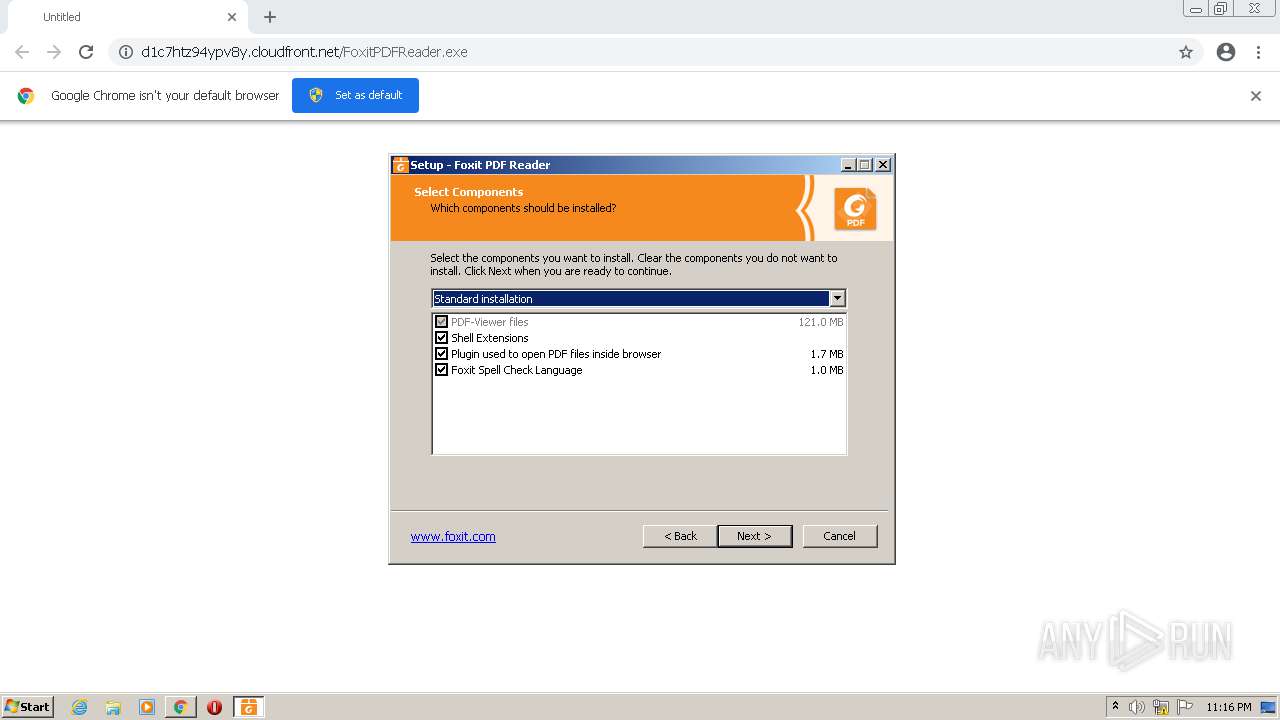Screen dimensions: 1280x720
Task: Close the Foxit setup window
Action: [x=883, y=165]
